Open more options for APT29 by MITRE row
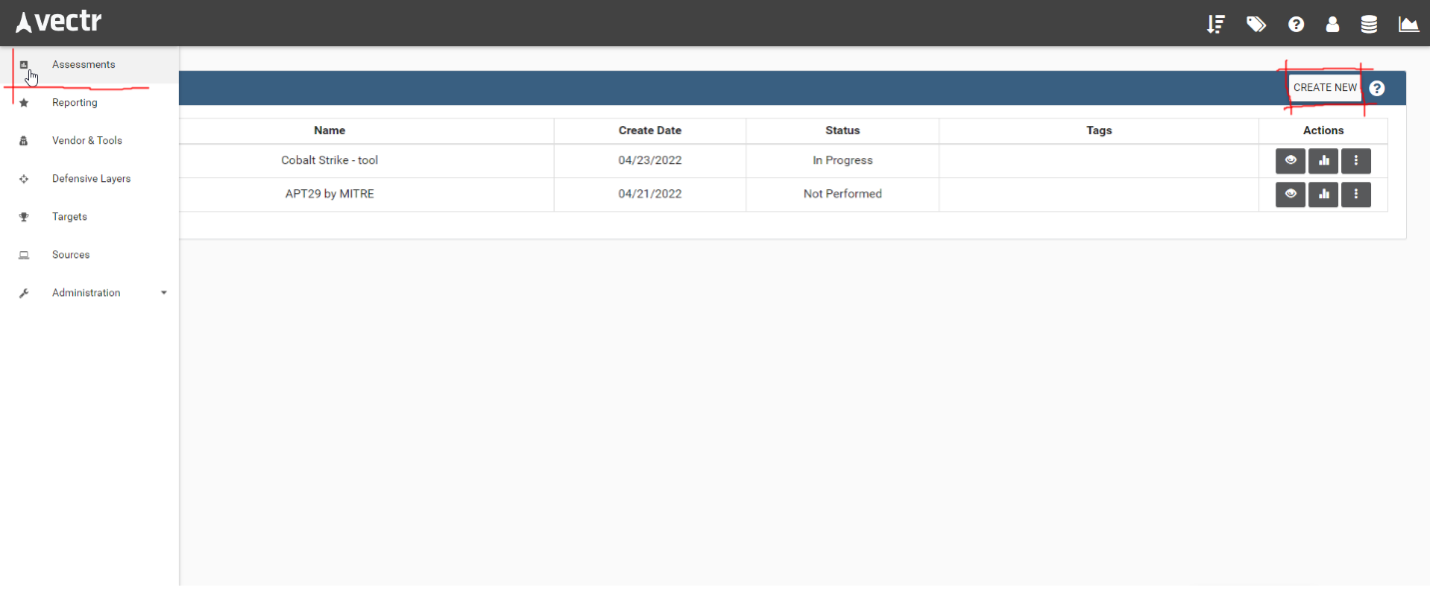 [x=1356, y=194]
